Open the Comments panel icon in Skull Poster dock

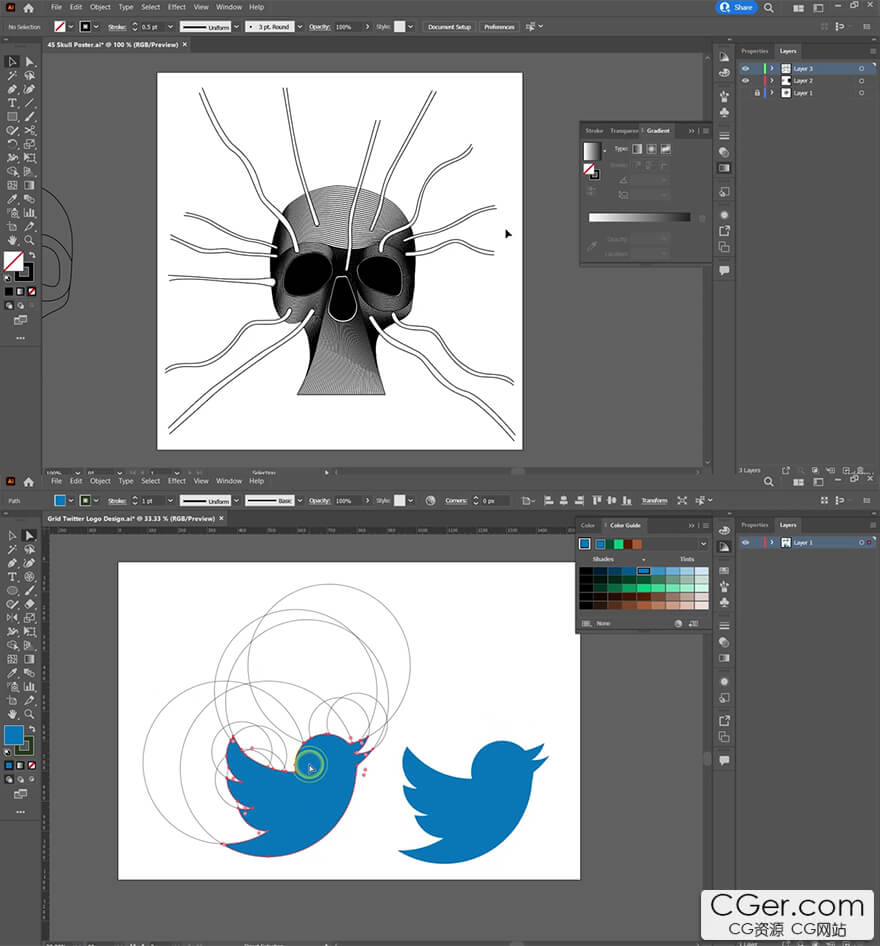click(x=724, y=270)
